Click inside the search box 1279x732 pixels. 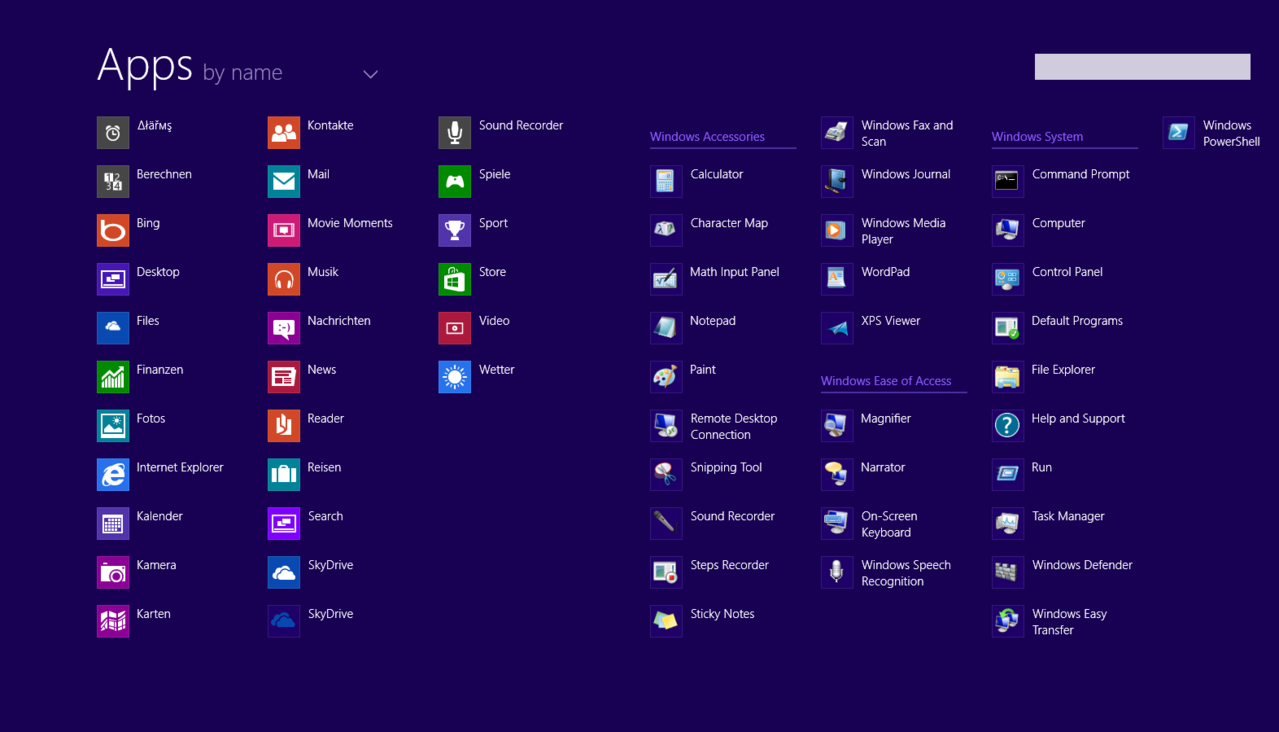point(1141,66)
